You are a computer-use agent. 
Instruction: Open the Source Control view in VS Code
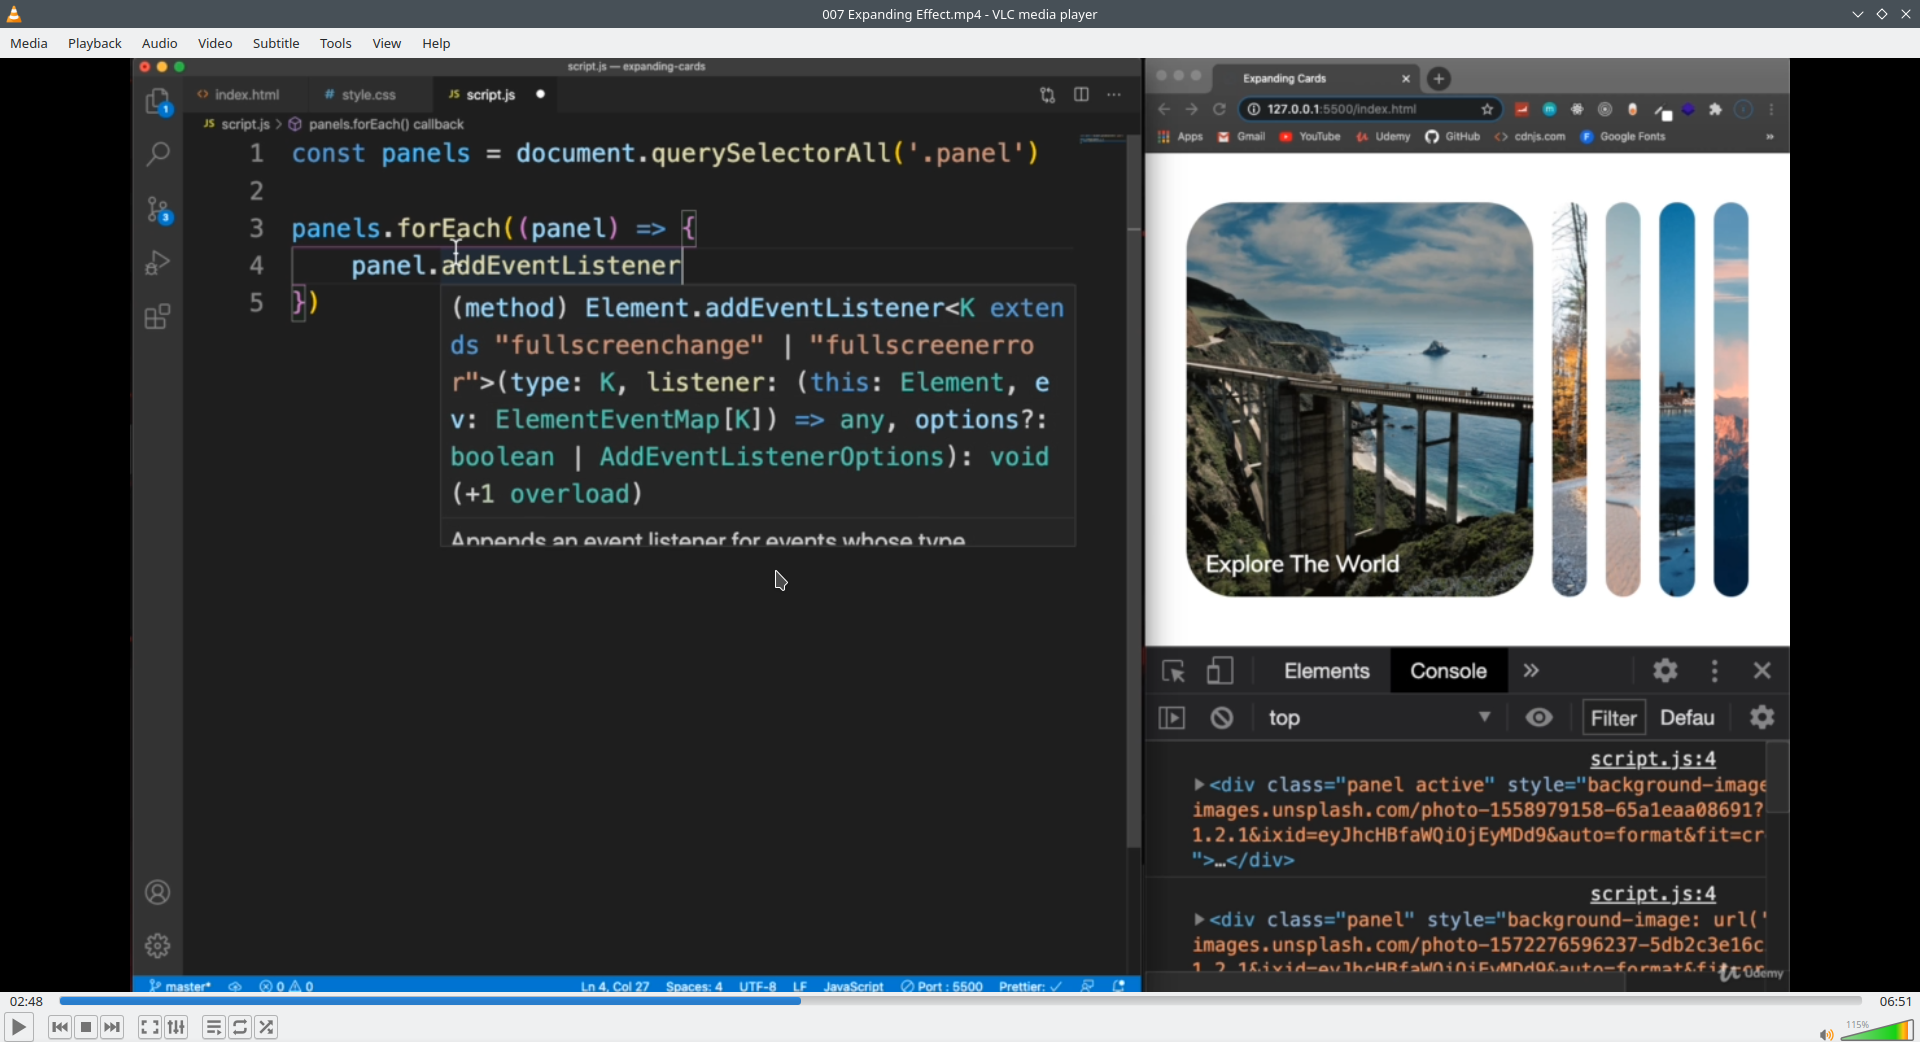click(x=158, y=209)
